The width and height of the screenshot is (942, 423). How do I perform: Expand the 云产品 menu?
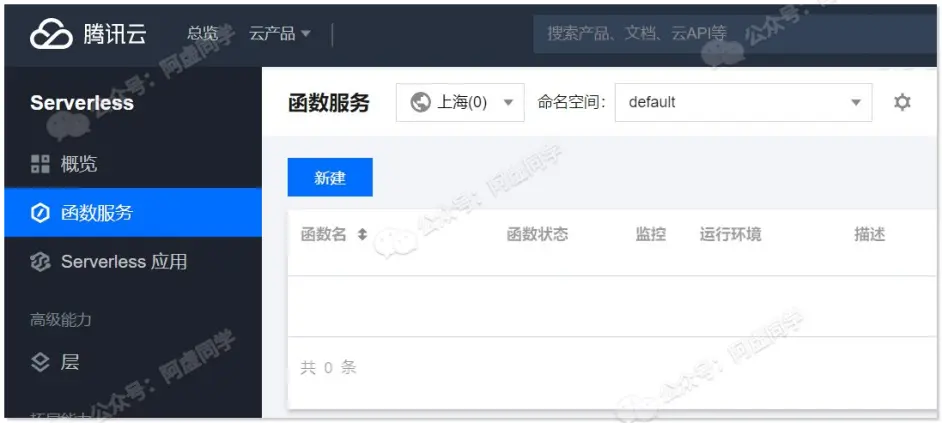coord(280,34)
